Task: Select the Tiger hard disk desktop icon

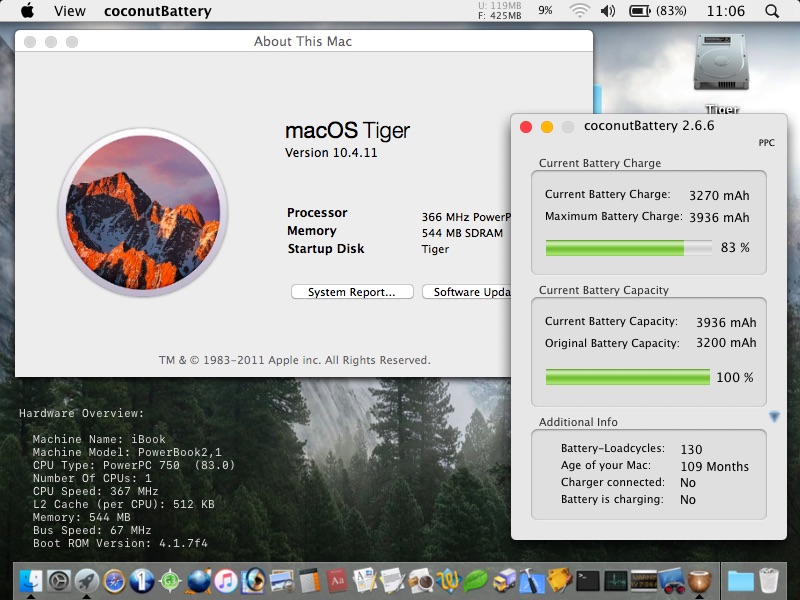Action: 721,64
